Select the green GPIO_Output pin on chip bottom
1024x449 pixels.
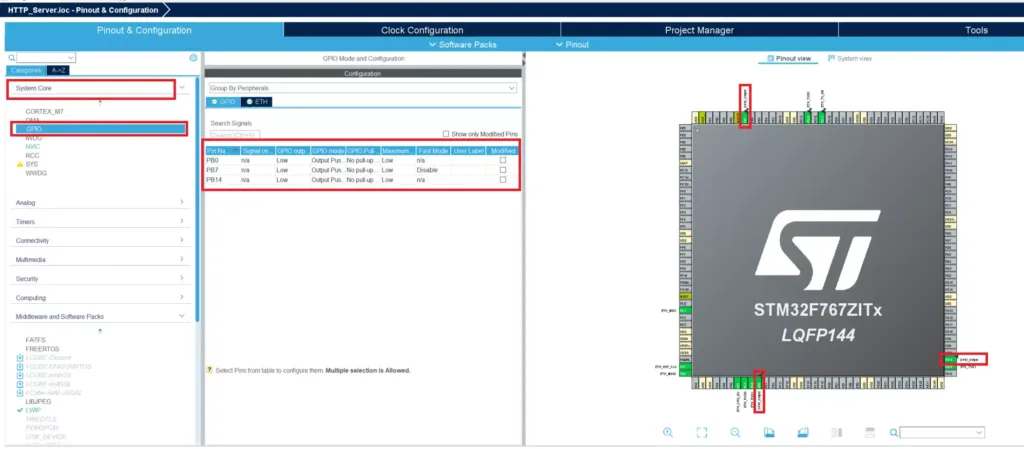click(x=759, y=383)
